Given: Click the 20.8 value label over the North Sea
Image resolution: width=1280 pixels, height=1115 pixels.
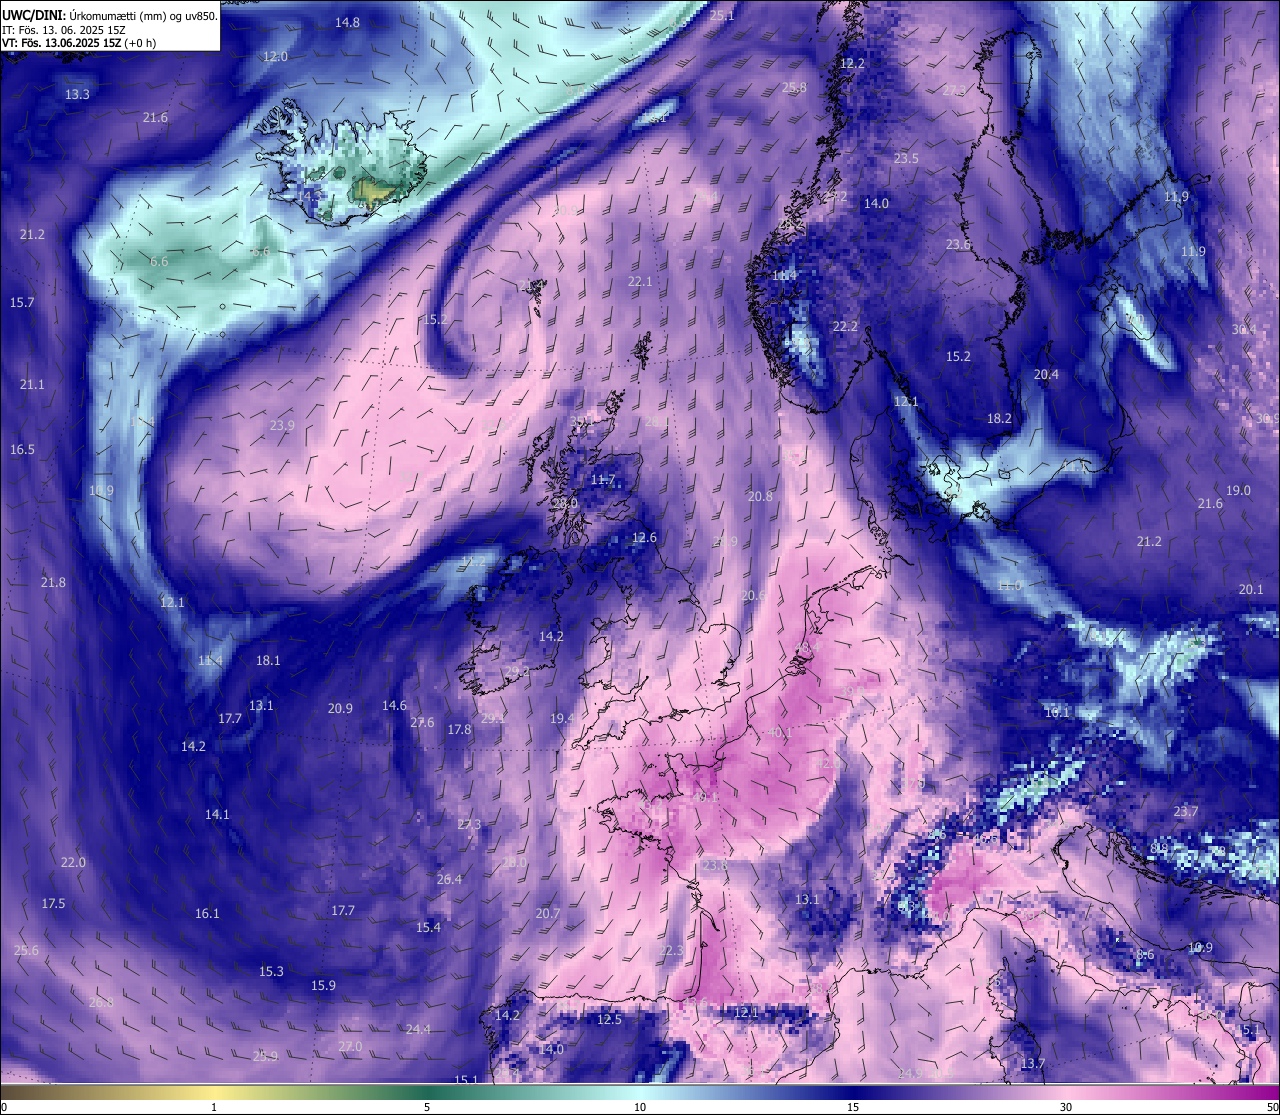Looking at the screenshot, I should [760, 496].
